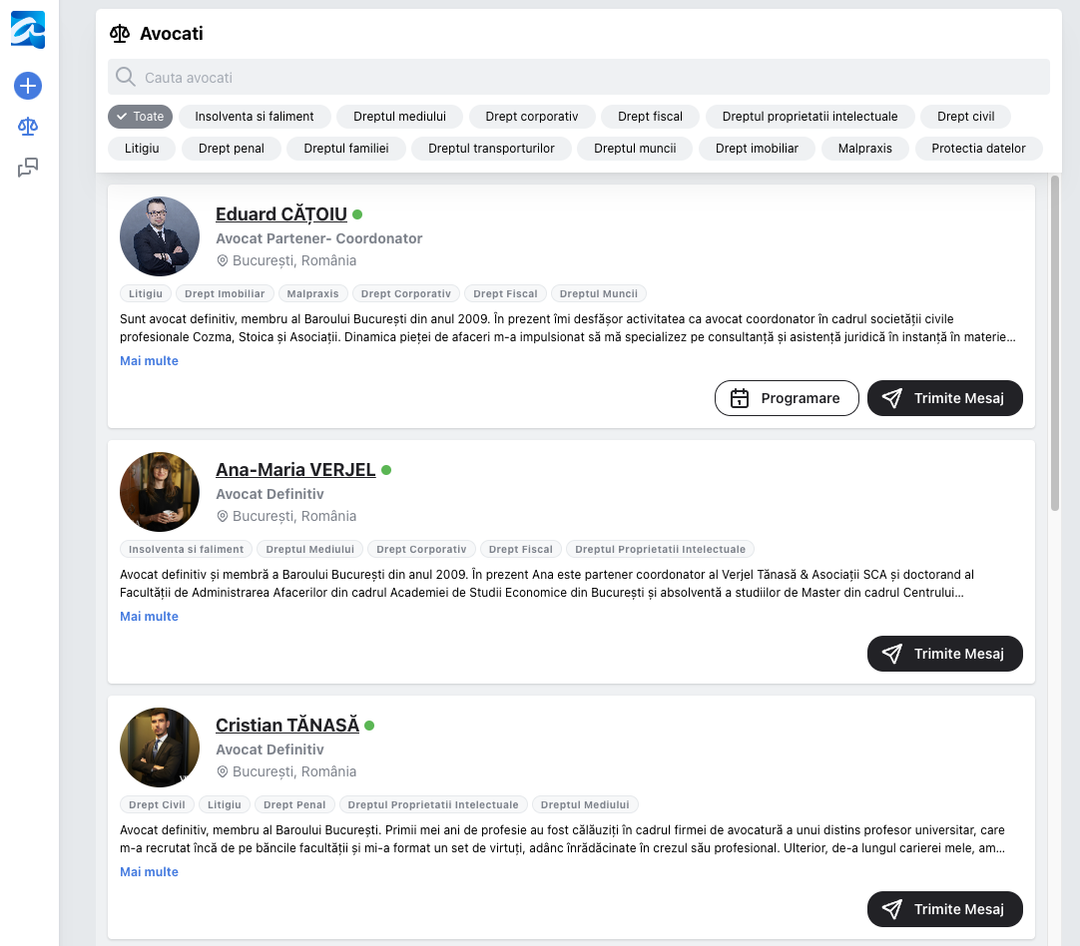The width and height of the screenshot is (1080, 946).
Task: Select the Protectia datelor filter chip
Action: (x=978, y=148)
